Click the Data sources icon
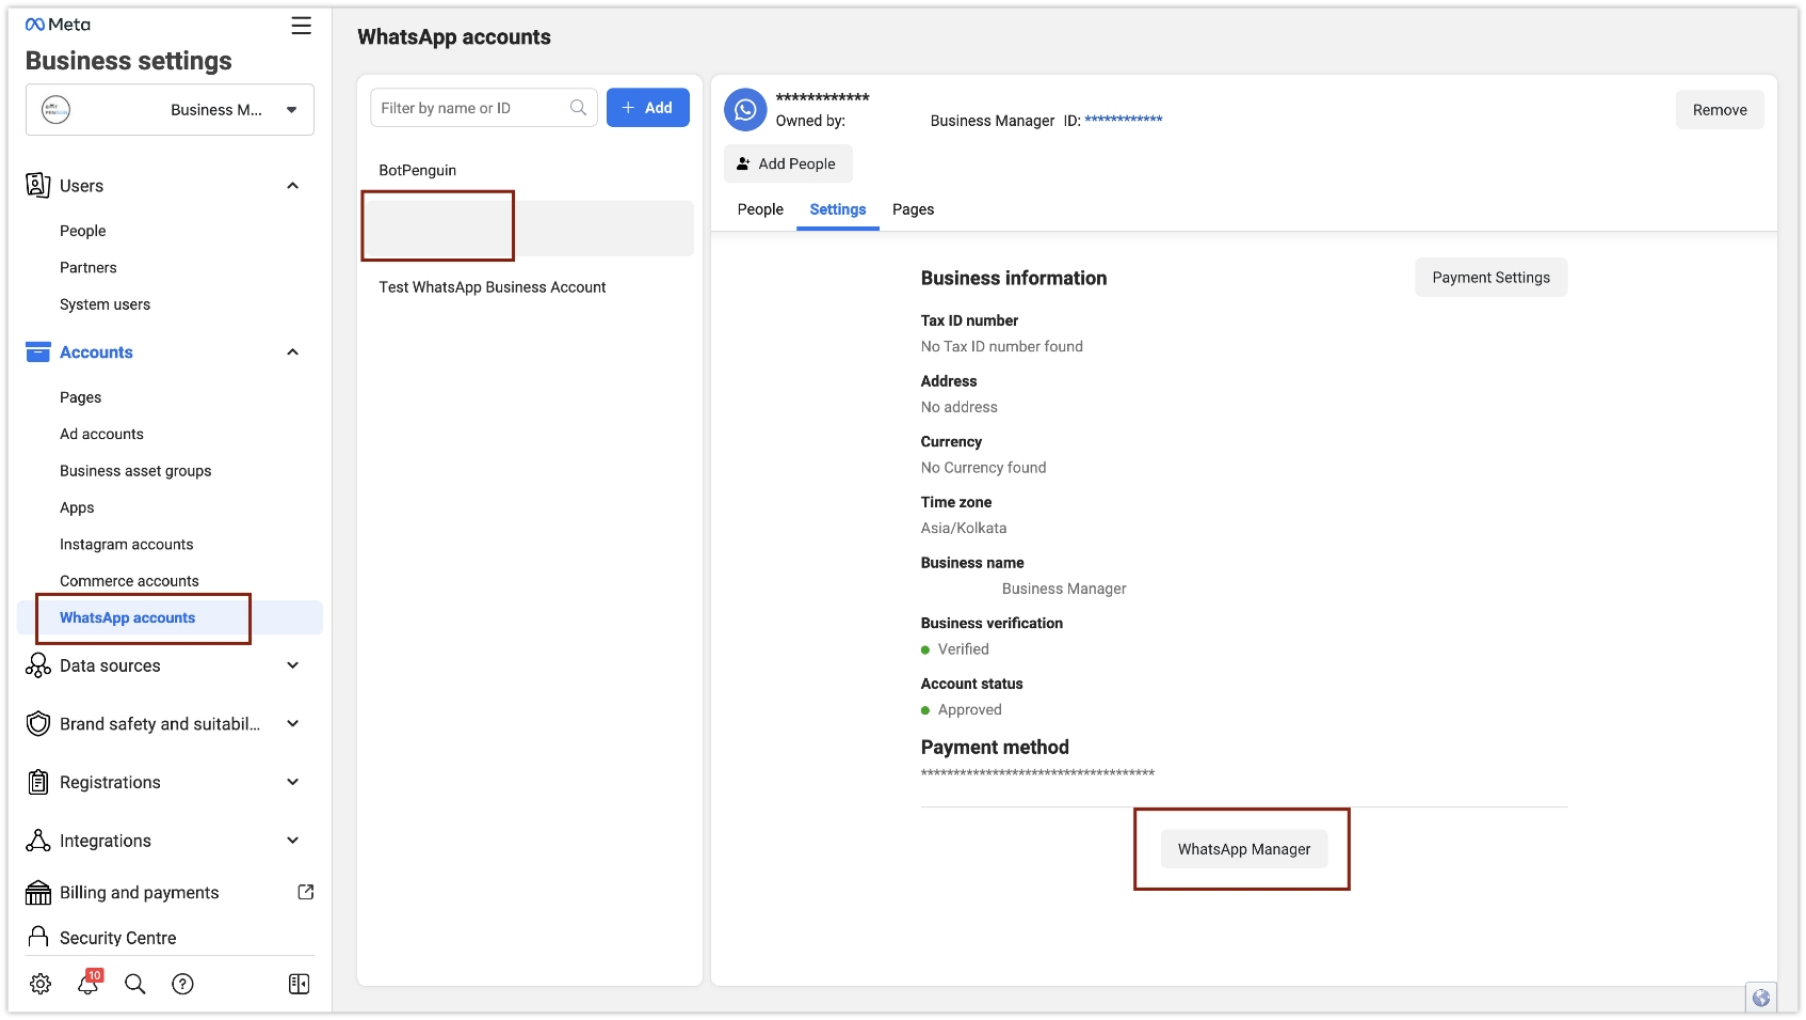The height and width of the screenshot is (1020, 1806). point(38,666)
